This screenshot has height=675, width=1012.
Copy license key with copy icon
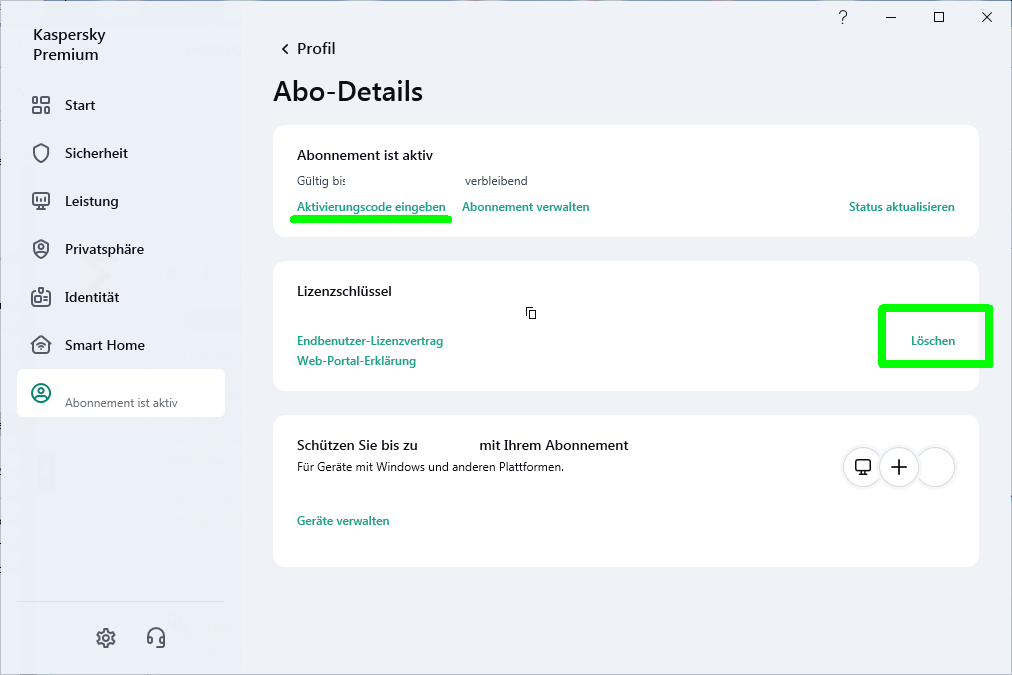531,313
